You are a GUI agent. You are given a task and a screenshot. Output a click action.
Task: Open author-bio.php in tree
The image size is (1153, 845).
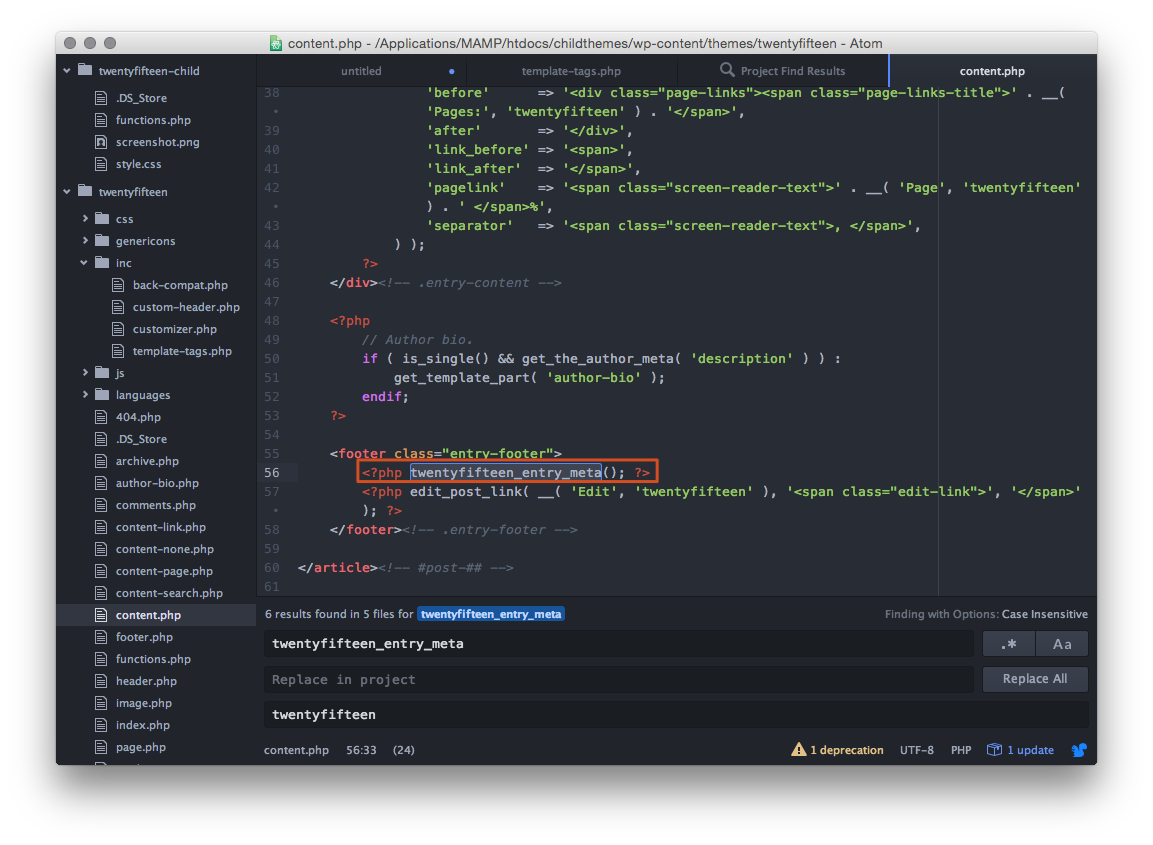coord(157,483)
